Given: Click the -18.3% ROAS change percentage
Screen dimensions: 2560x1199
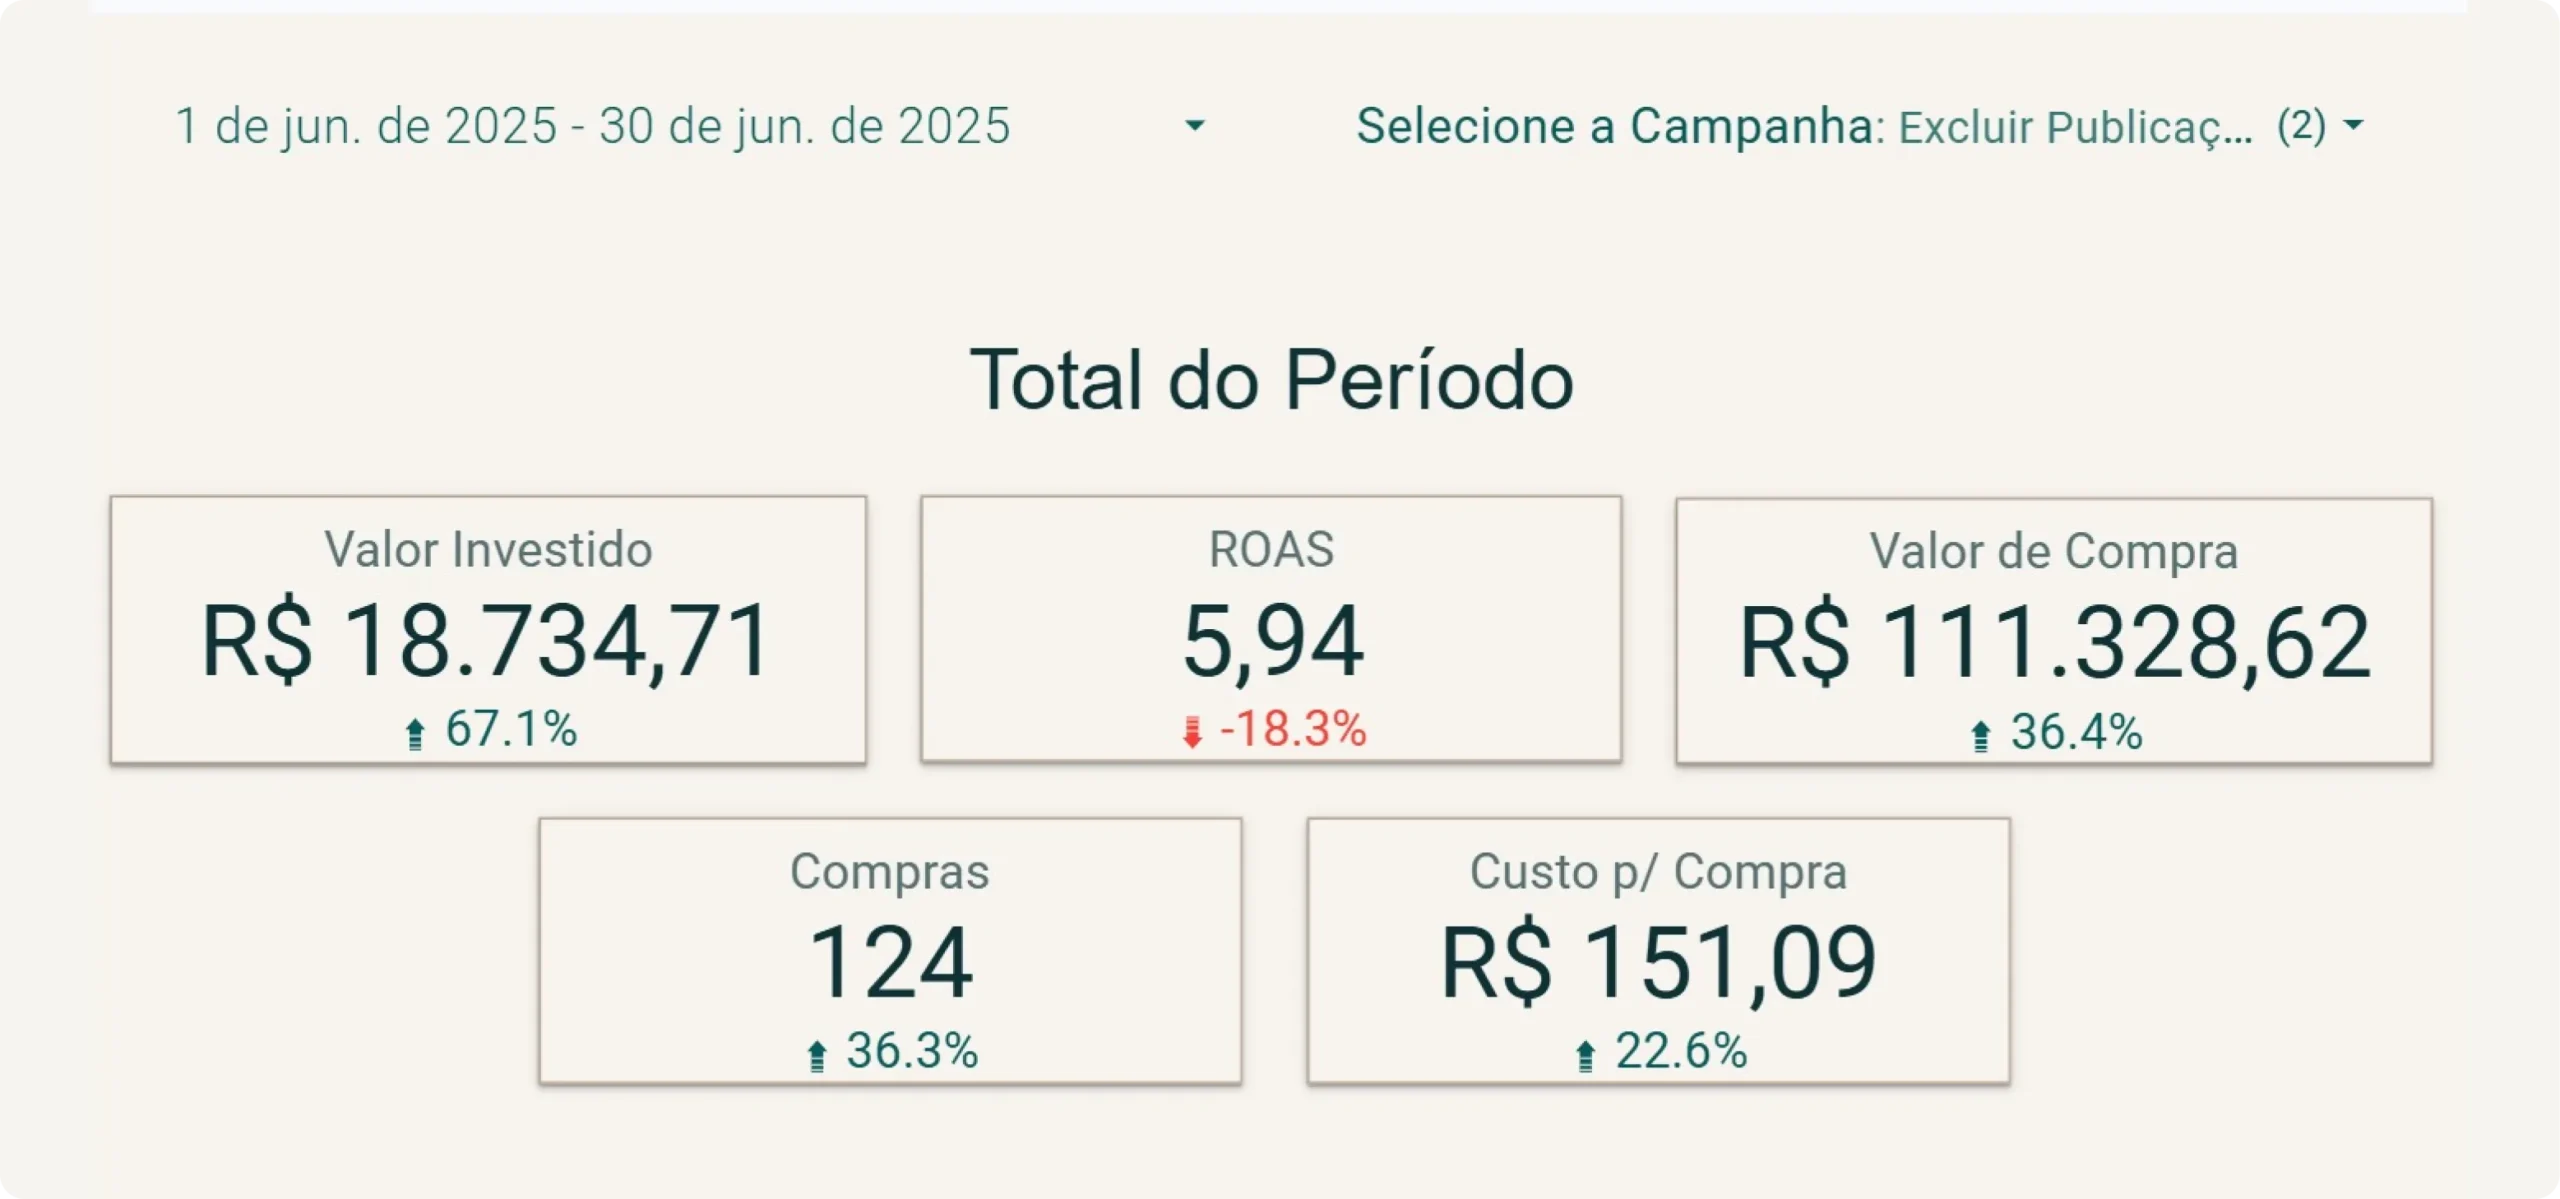Looking at the screenshot, I should 1293,729.
